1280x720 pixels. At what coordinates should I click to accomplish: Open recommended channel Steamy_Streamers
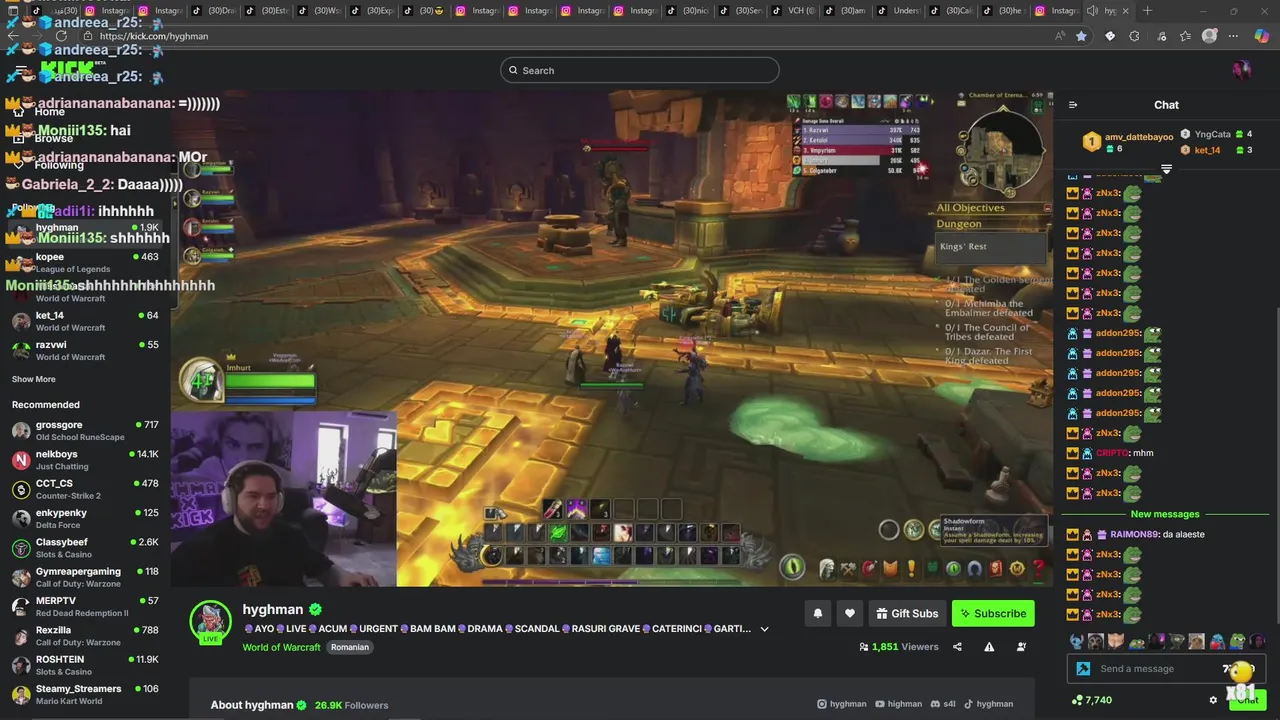[x=85, y=695]
